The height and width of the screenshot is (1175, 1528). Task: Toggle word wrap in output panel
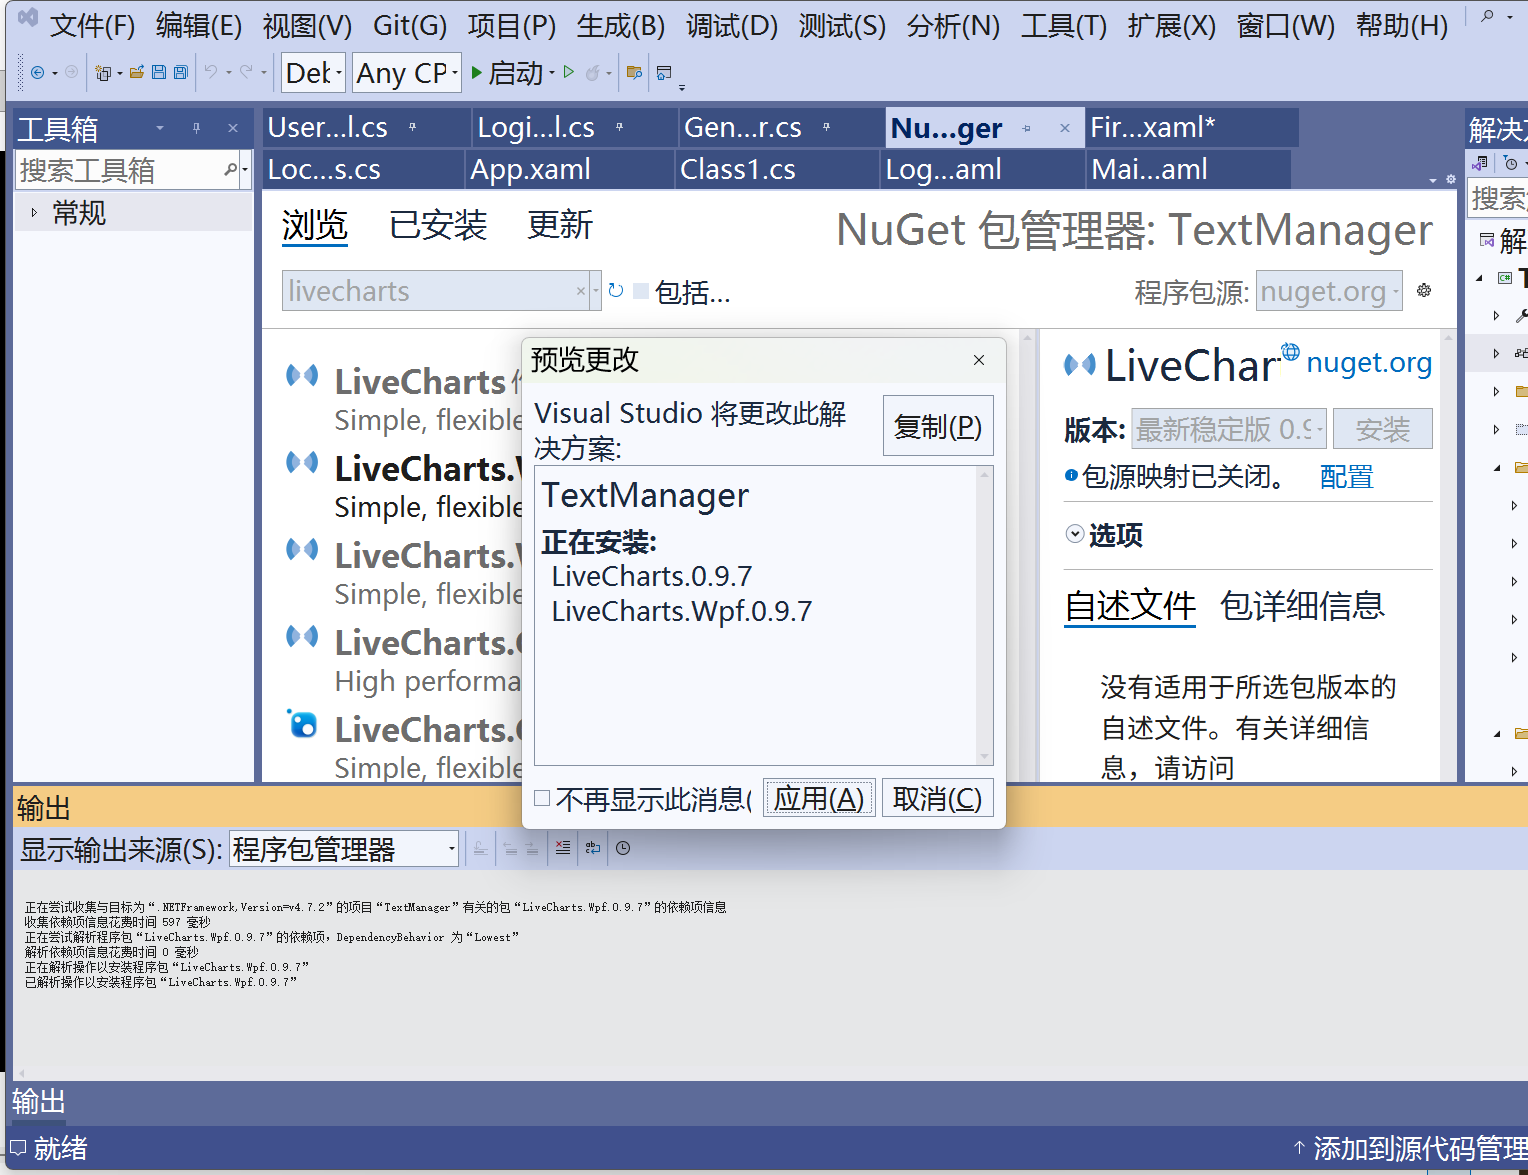pyautogui.click(x=593, y=848)
